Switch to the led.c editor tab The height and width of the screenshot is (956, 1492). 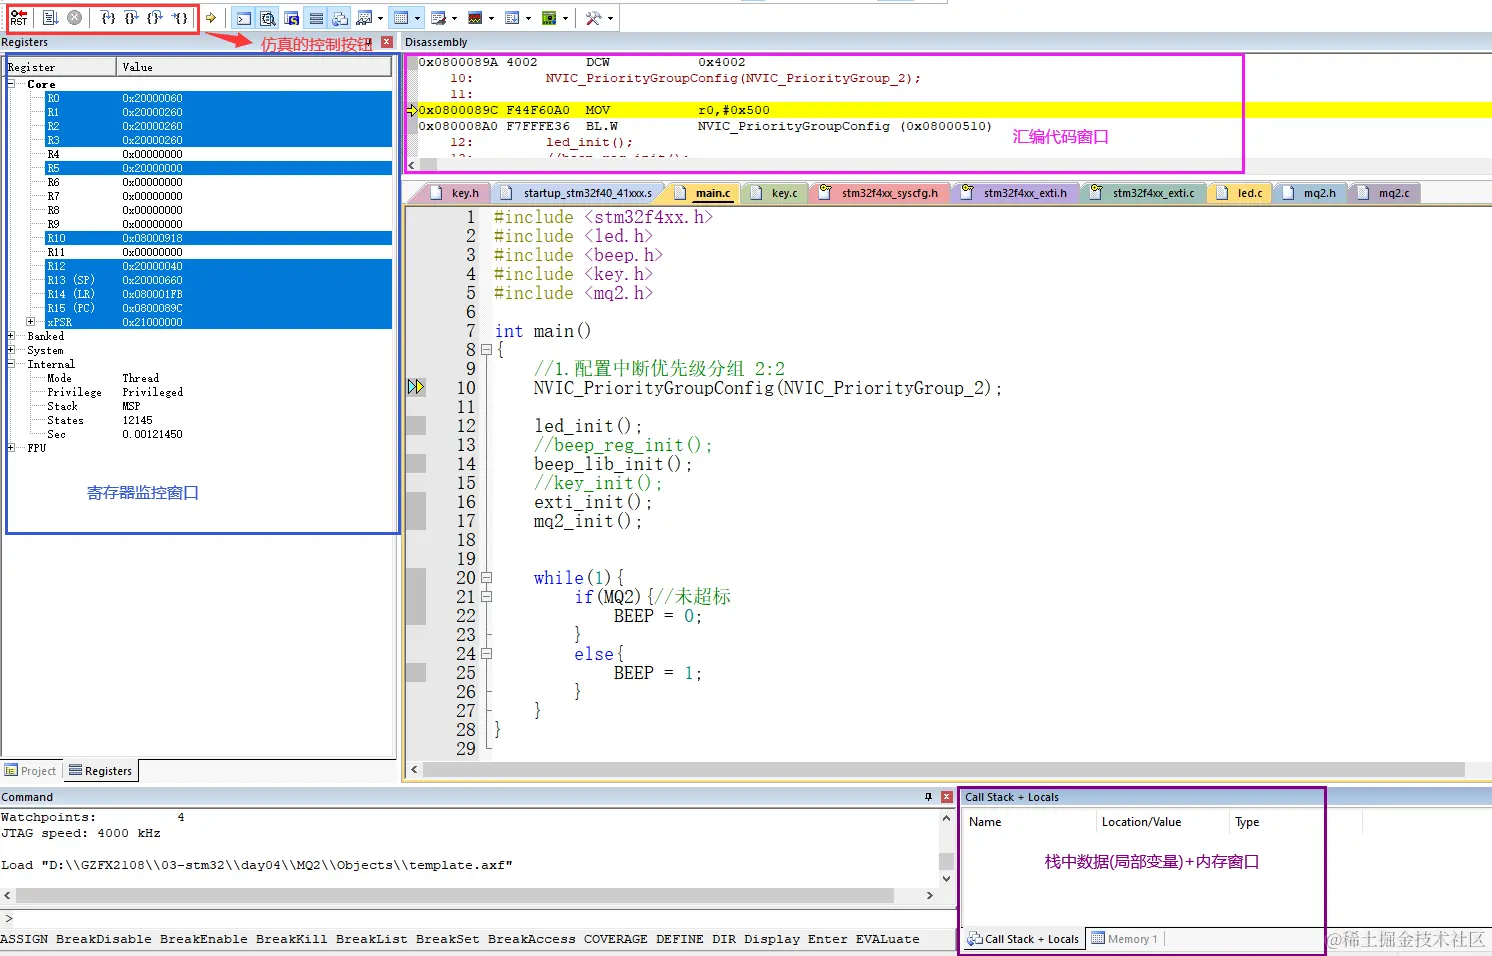[1240, 193]
